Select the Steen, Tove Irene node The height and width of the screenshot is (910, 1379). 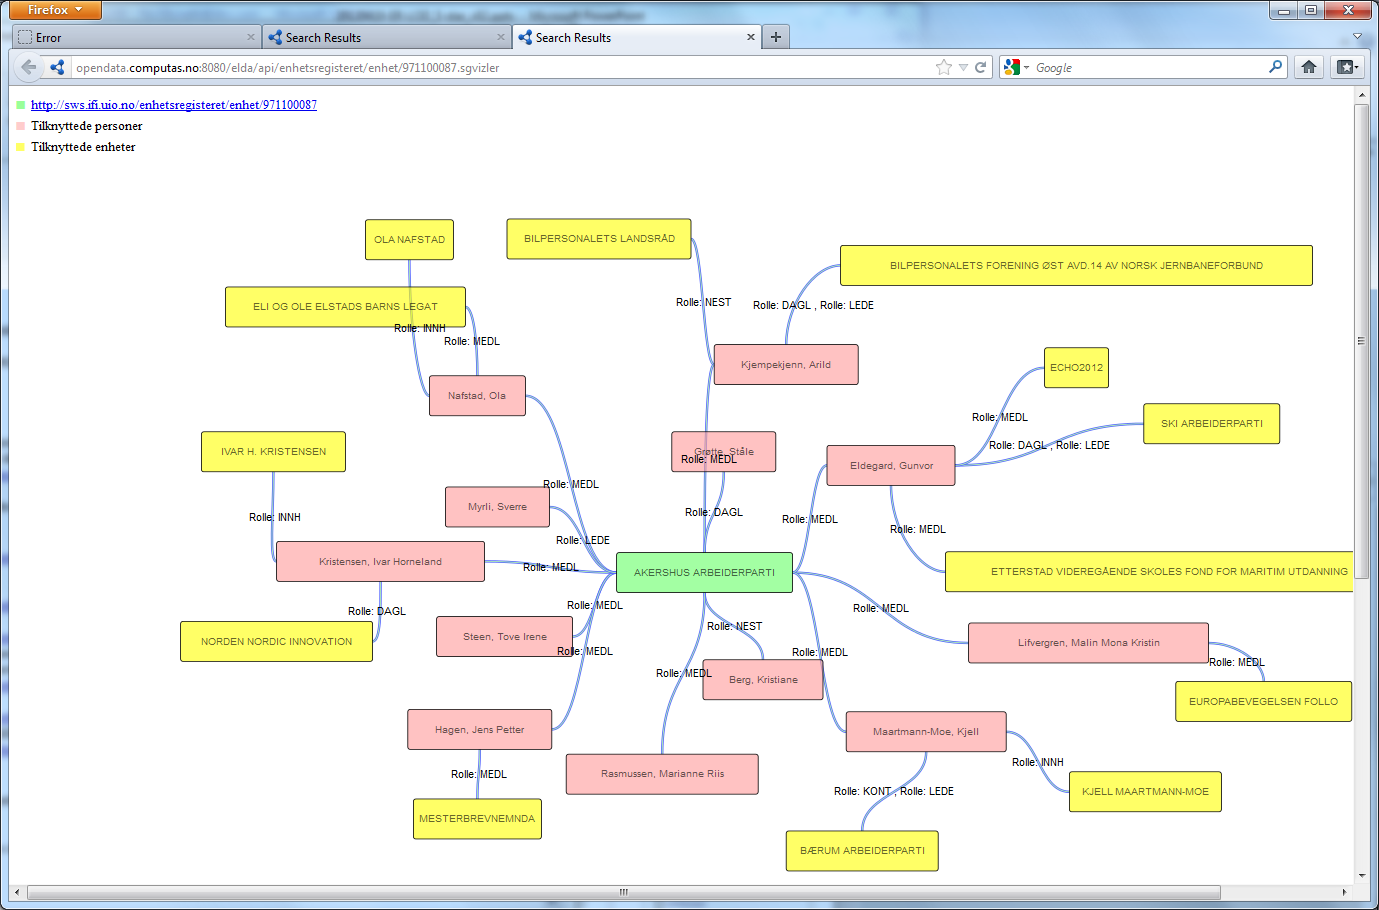[x=505, y=637]
